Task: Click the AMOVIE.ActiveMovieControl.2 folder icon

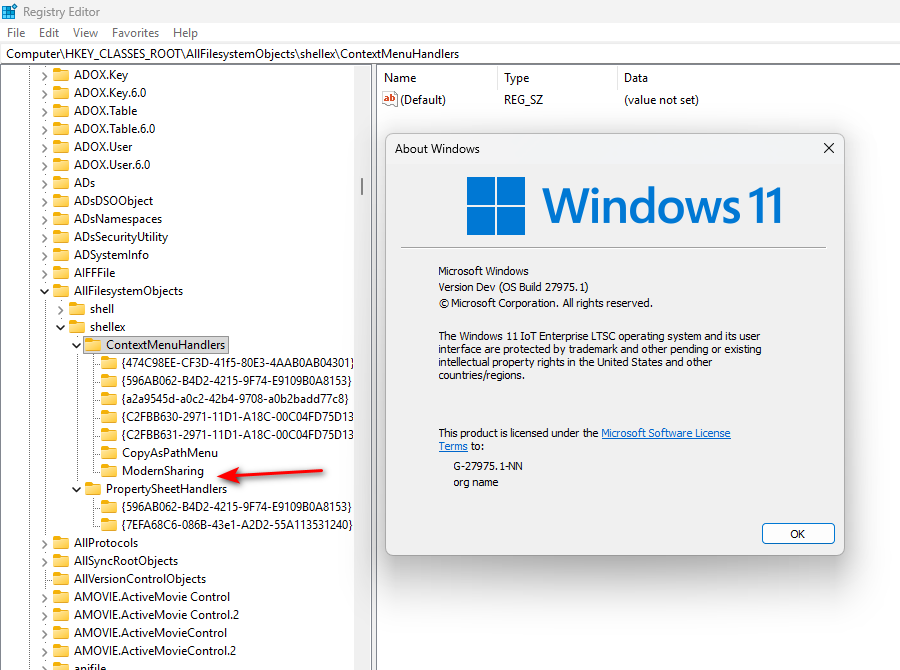Action: pos(60,651)
